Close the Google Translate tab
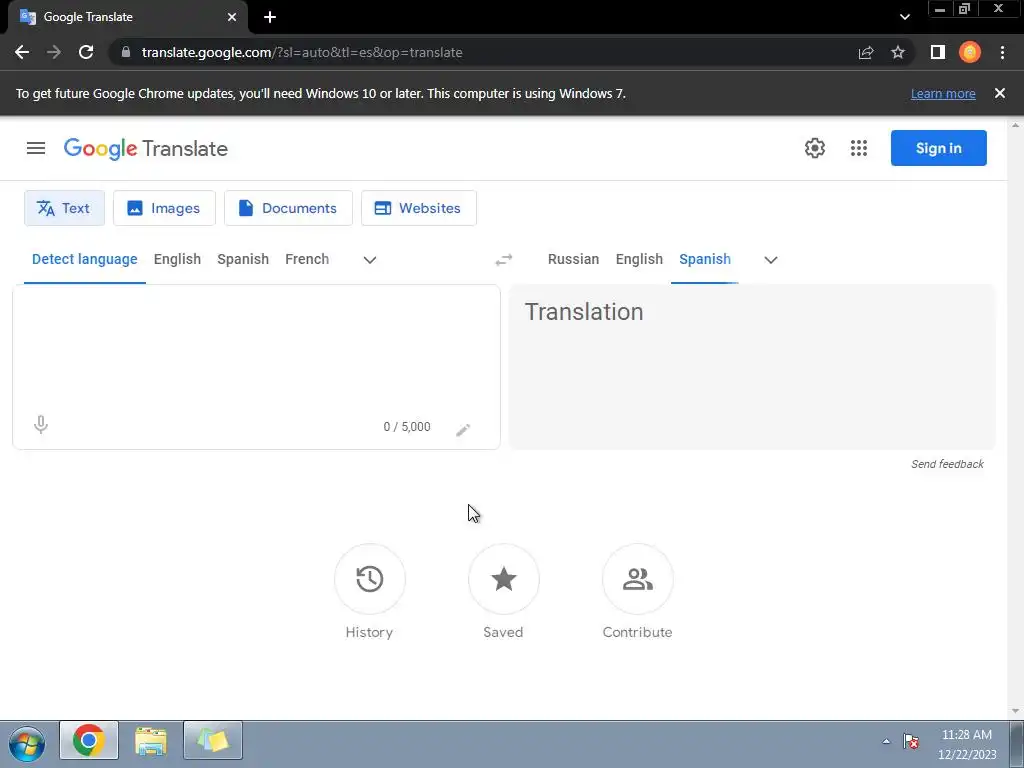Screen dimensions: 1024x768 click(x=232, y=17)
